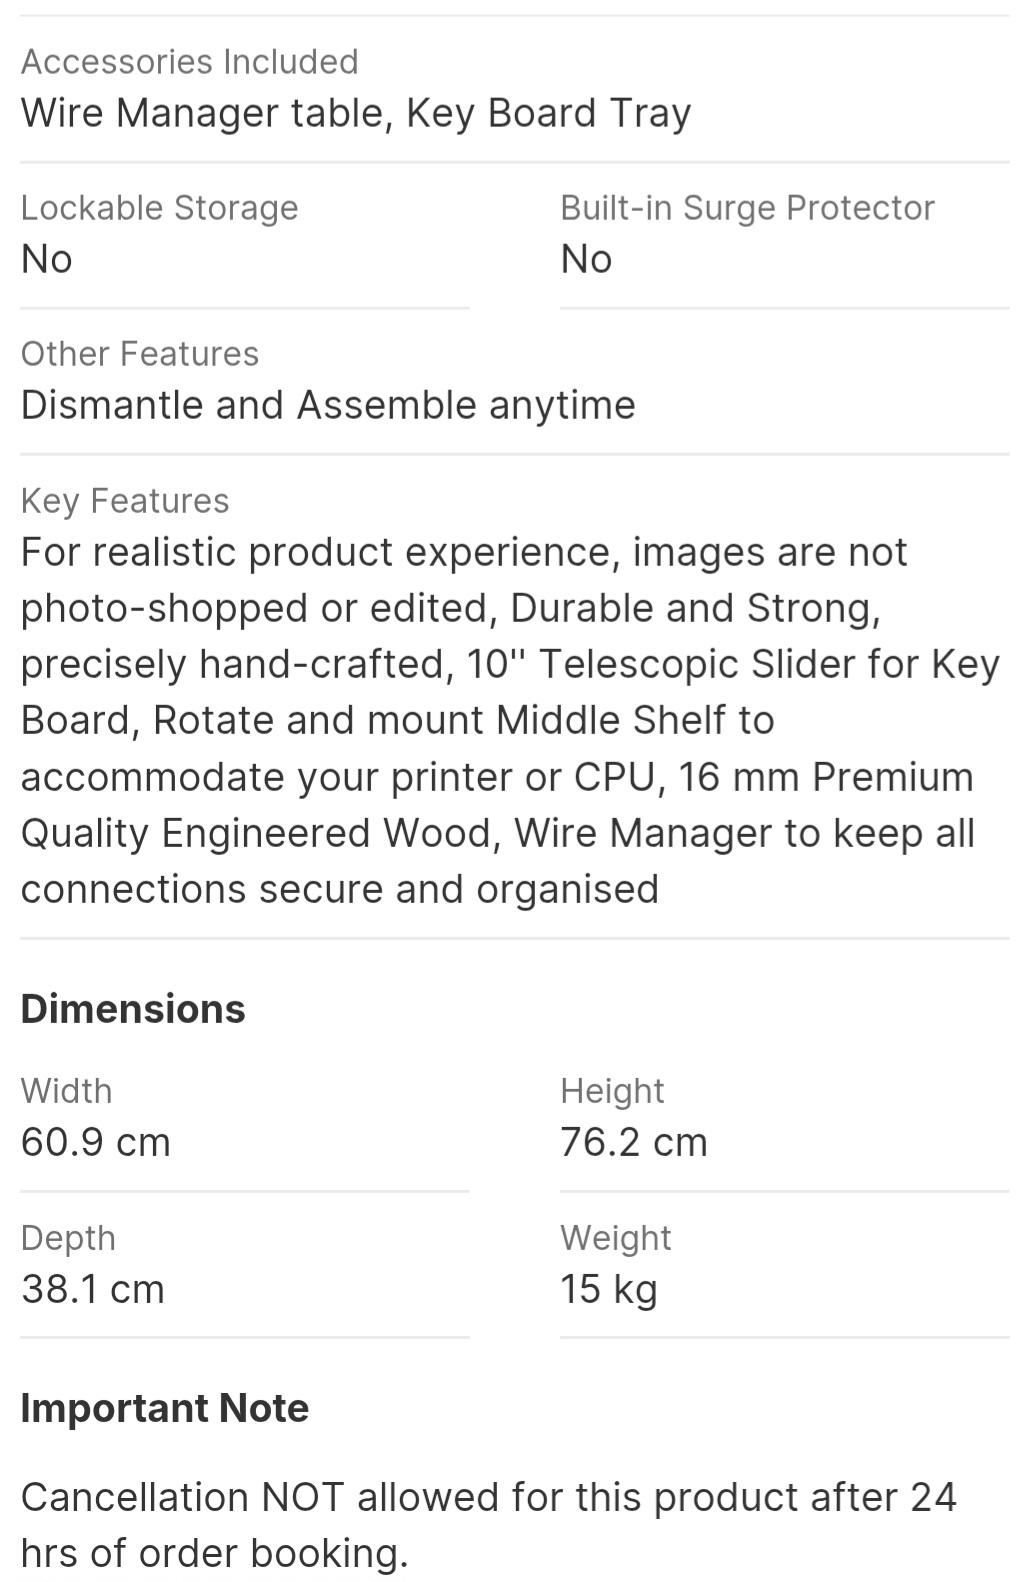This screenshot has width=1027, height=1582.
Task: Tap the 60.9 cm width value
Action: [x=96, y=1142]
